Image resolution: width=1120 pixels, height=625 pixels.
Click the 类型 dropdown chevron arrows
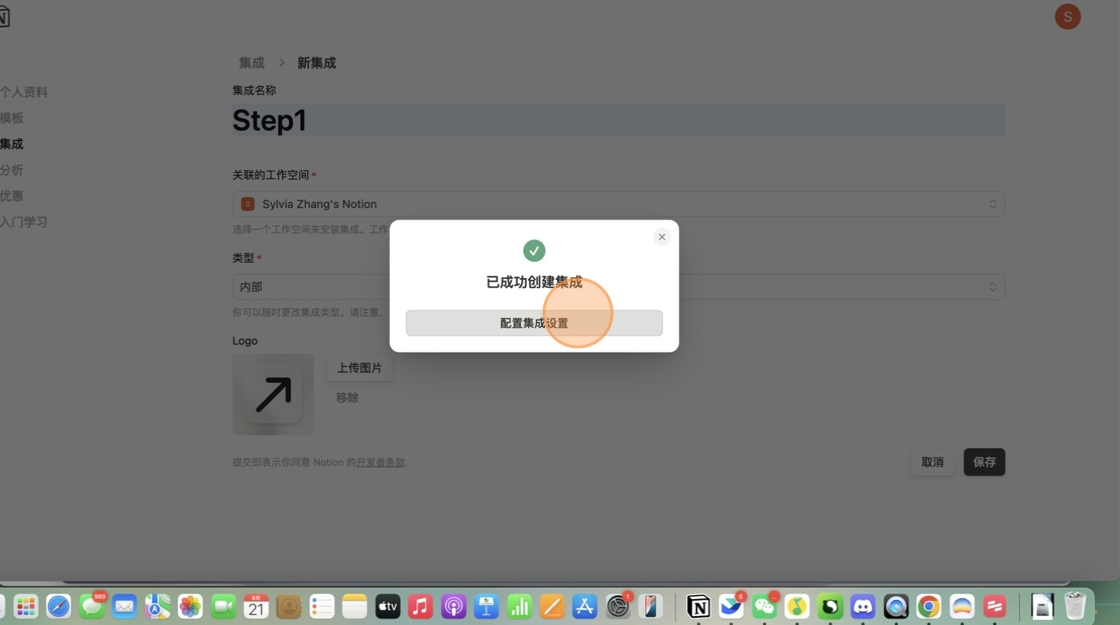coord(992,287)
